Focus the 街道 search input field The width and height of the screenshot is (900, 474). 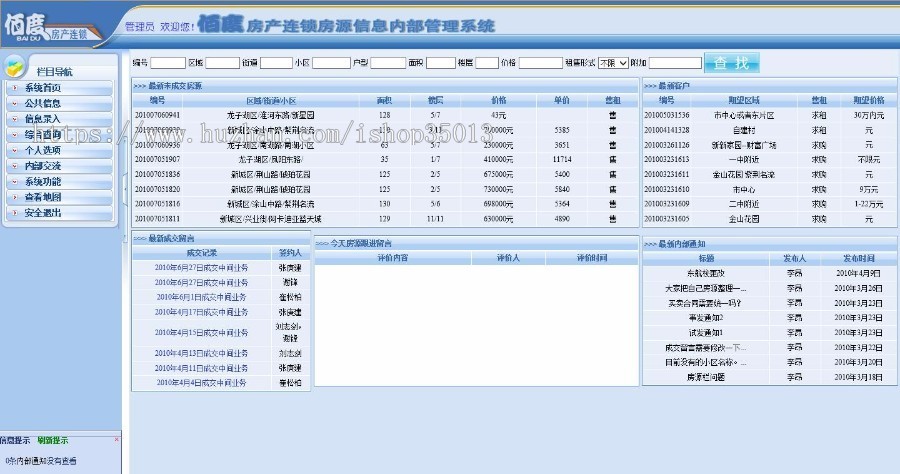276,63
